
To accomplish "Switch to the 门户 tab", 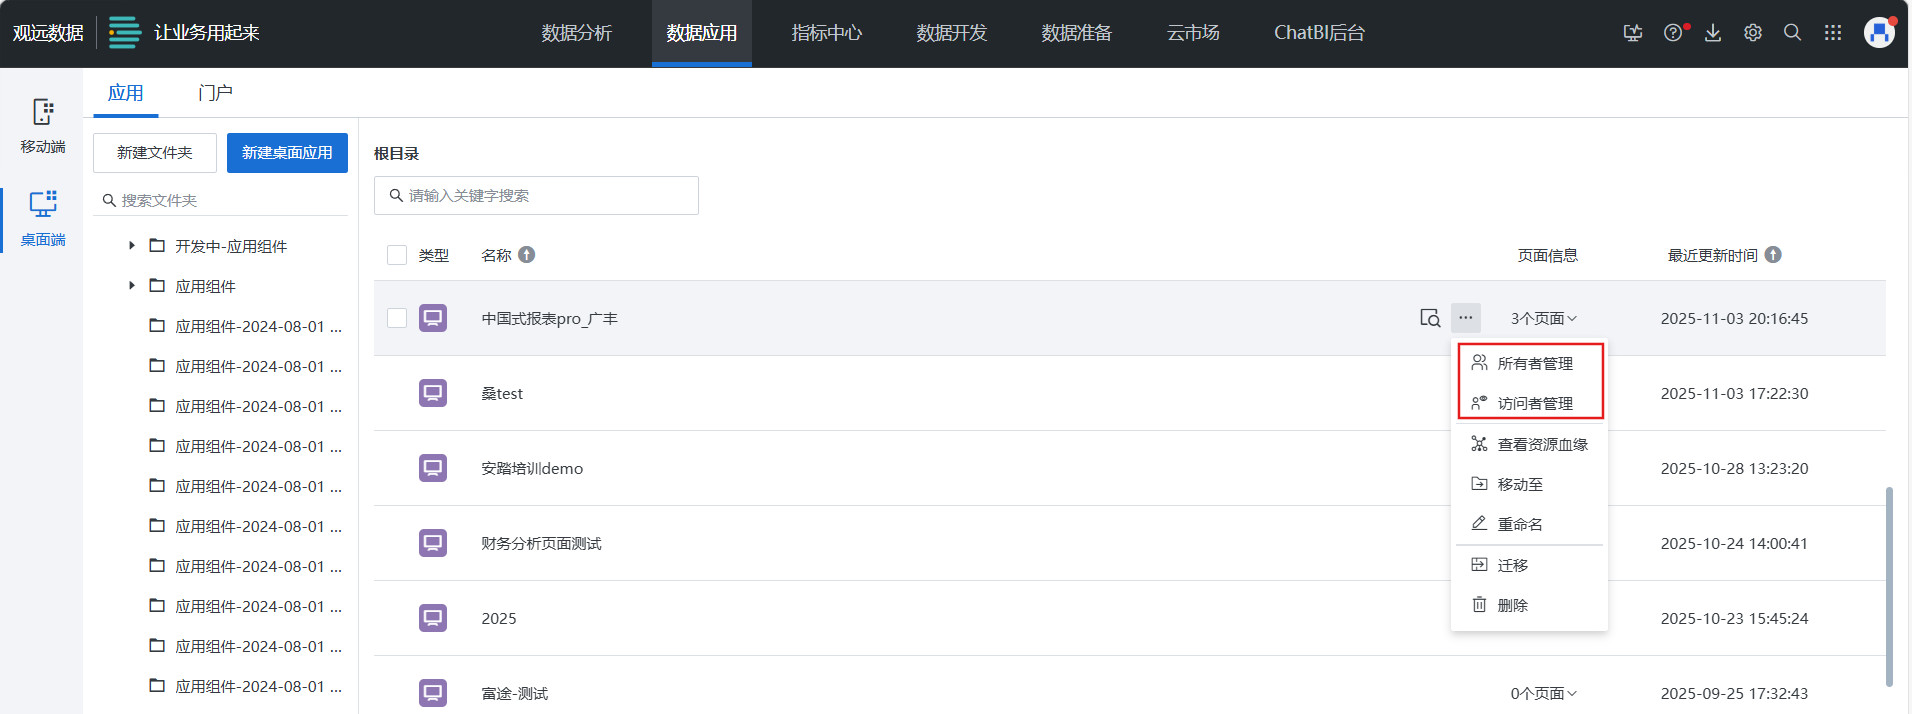I will coord(215,93).
